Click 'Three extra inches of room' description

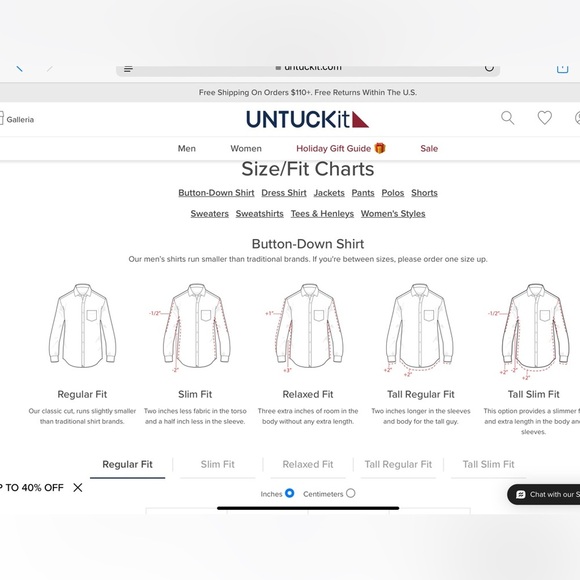coord(308,416)
